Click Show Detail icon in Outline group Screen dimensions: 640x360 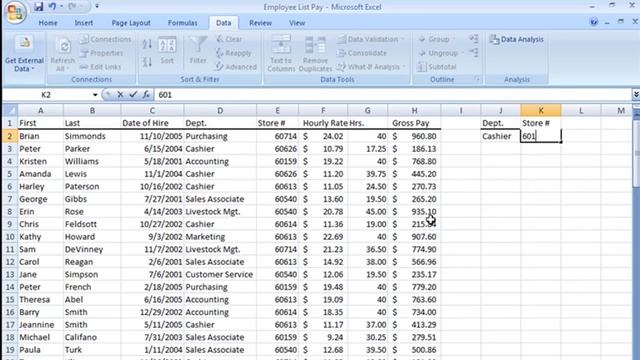coord(473,39)
